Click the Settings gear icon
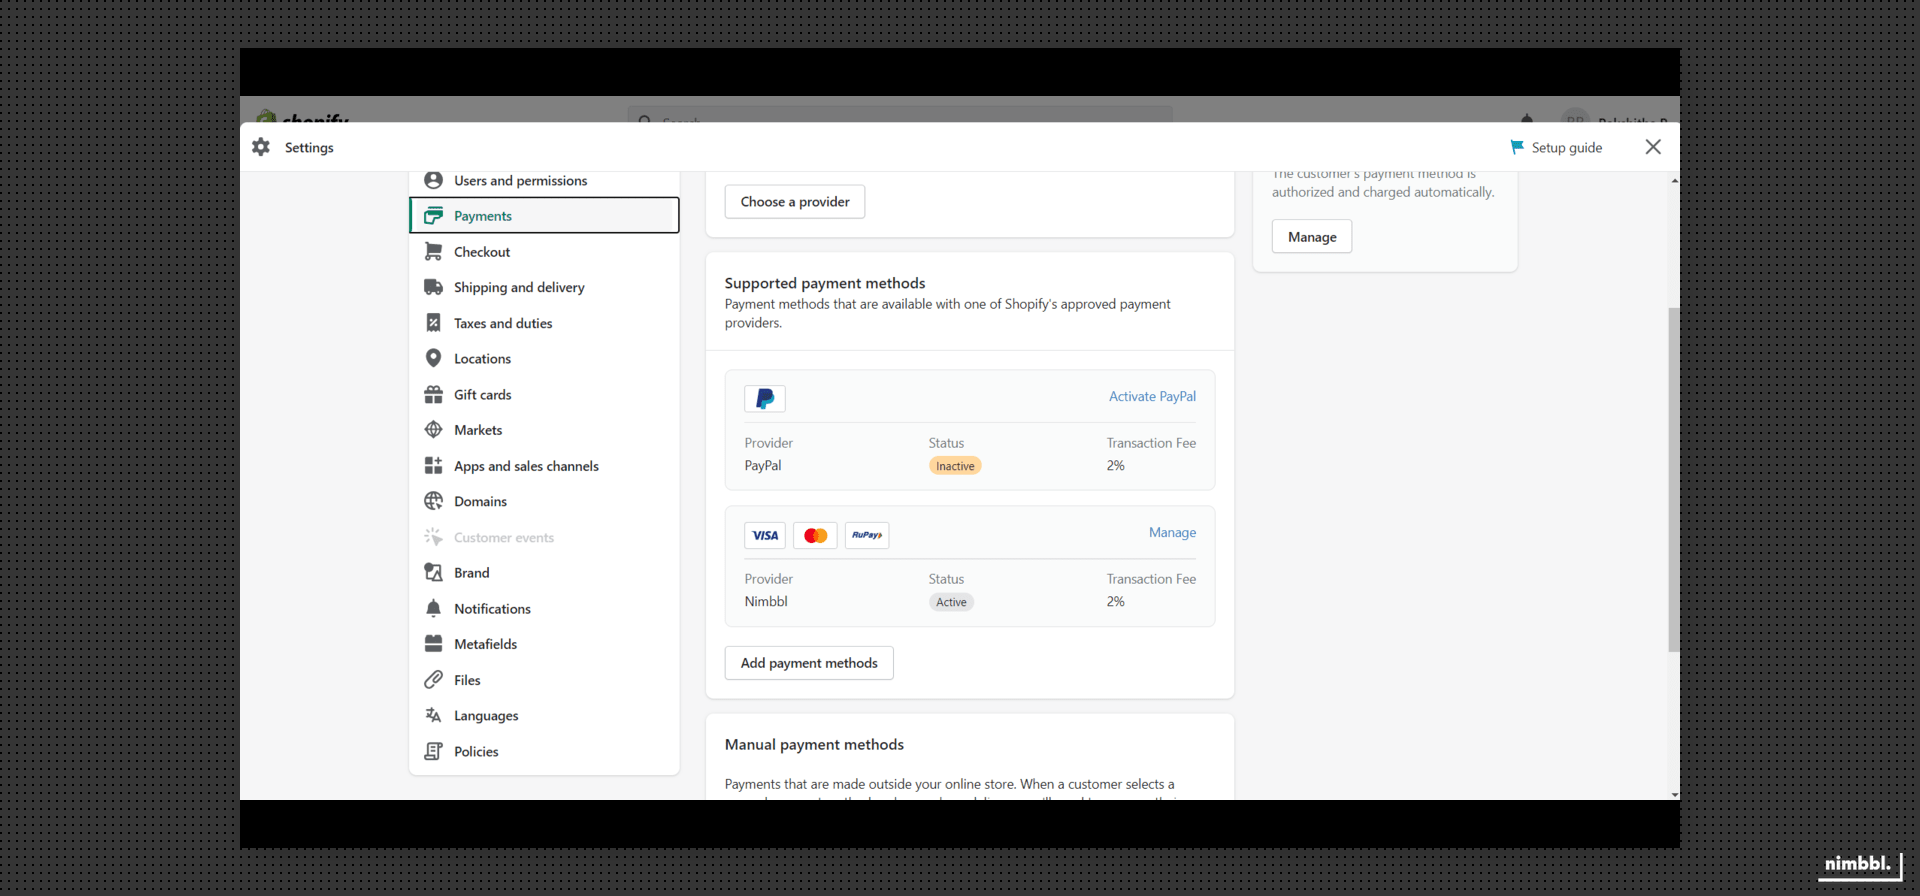The image size is (1920, 896). [261, 147]
